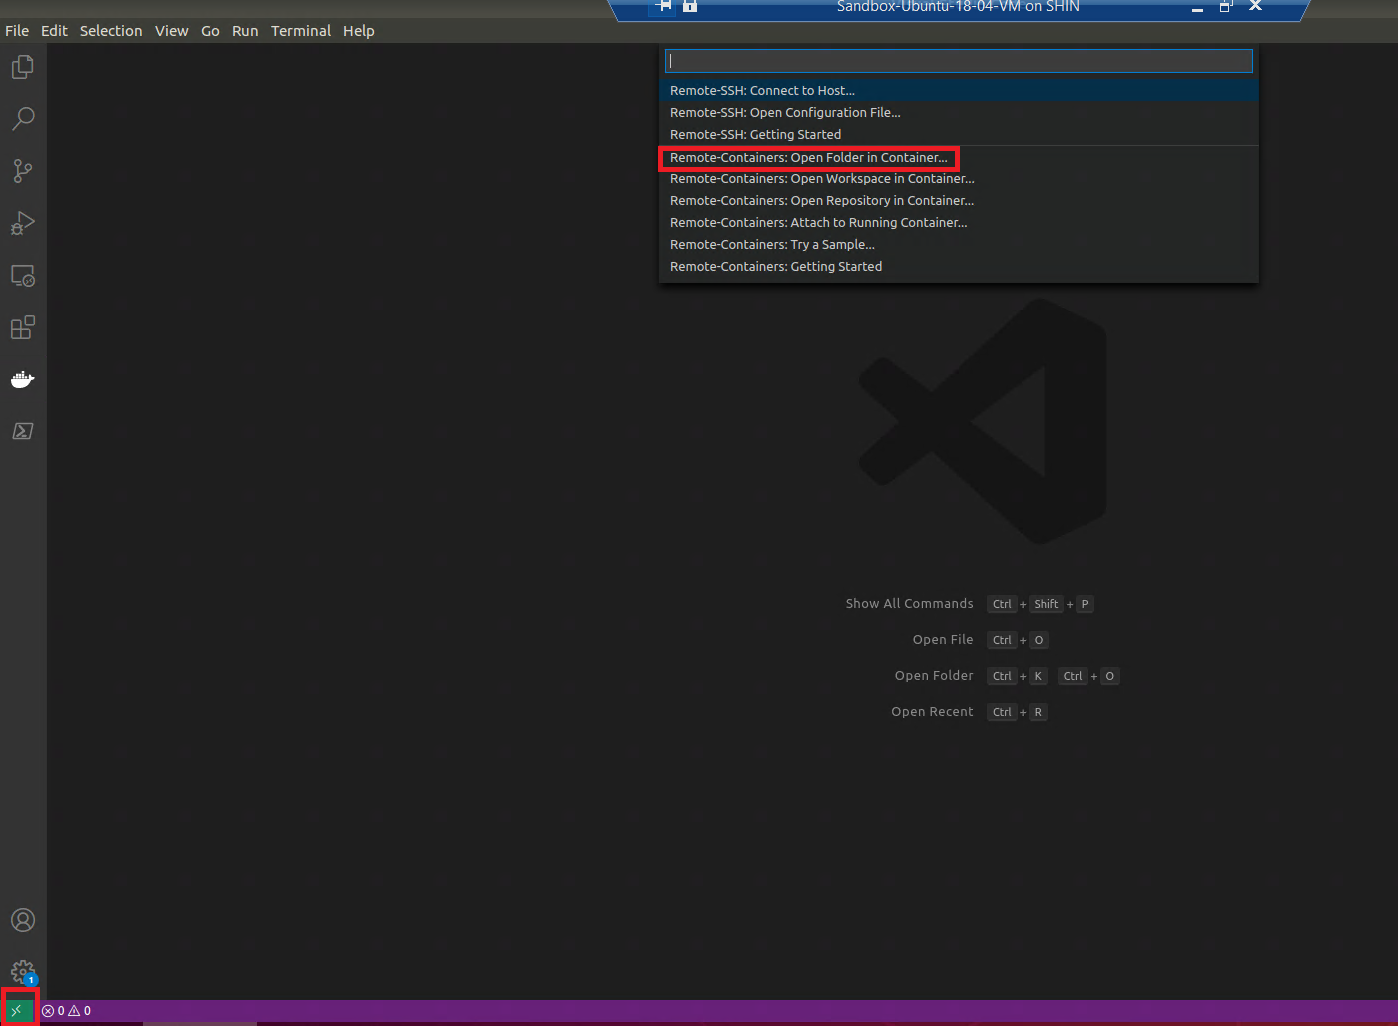The image size is (1398, 1026).
Task: Click the pin icon in VM title bar
Action: 663,6
